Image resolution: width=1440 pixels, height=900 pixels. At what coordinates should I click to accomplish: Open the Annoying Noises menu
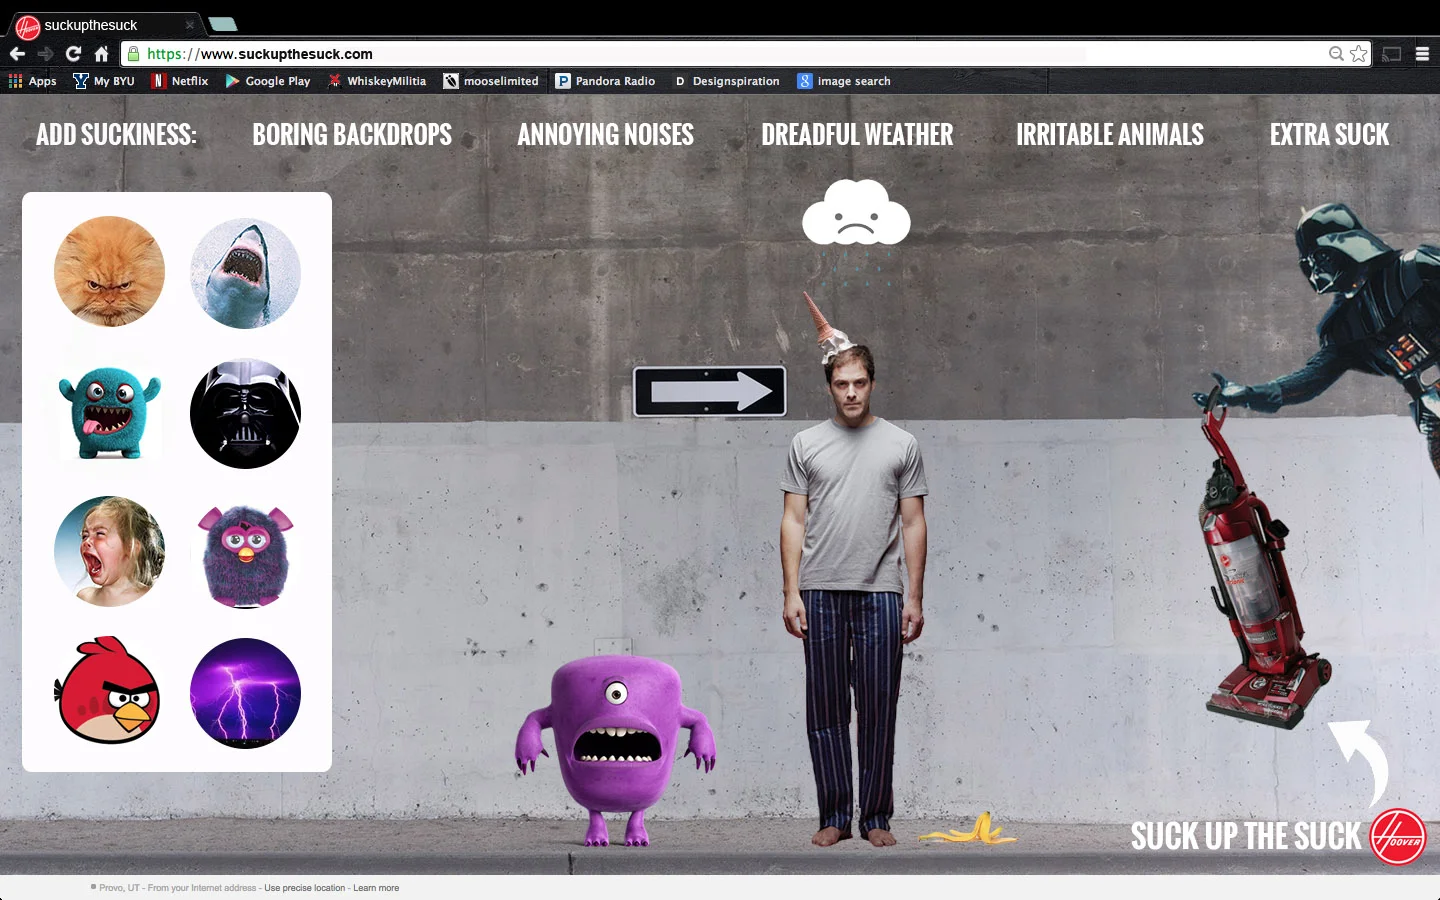tap(605, 135)
